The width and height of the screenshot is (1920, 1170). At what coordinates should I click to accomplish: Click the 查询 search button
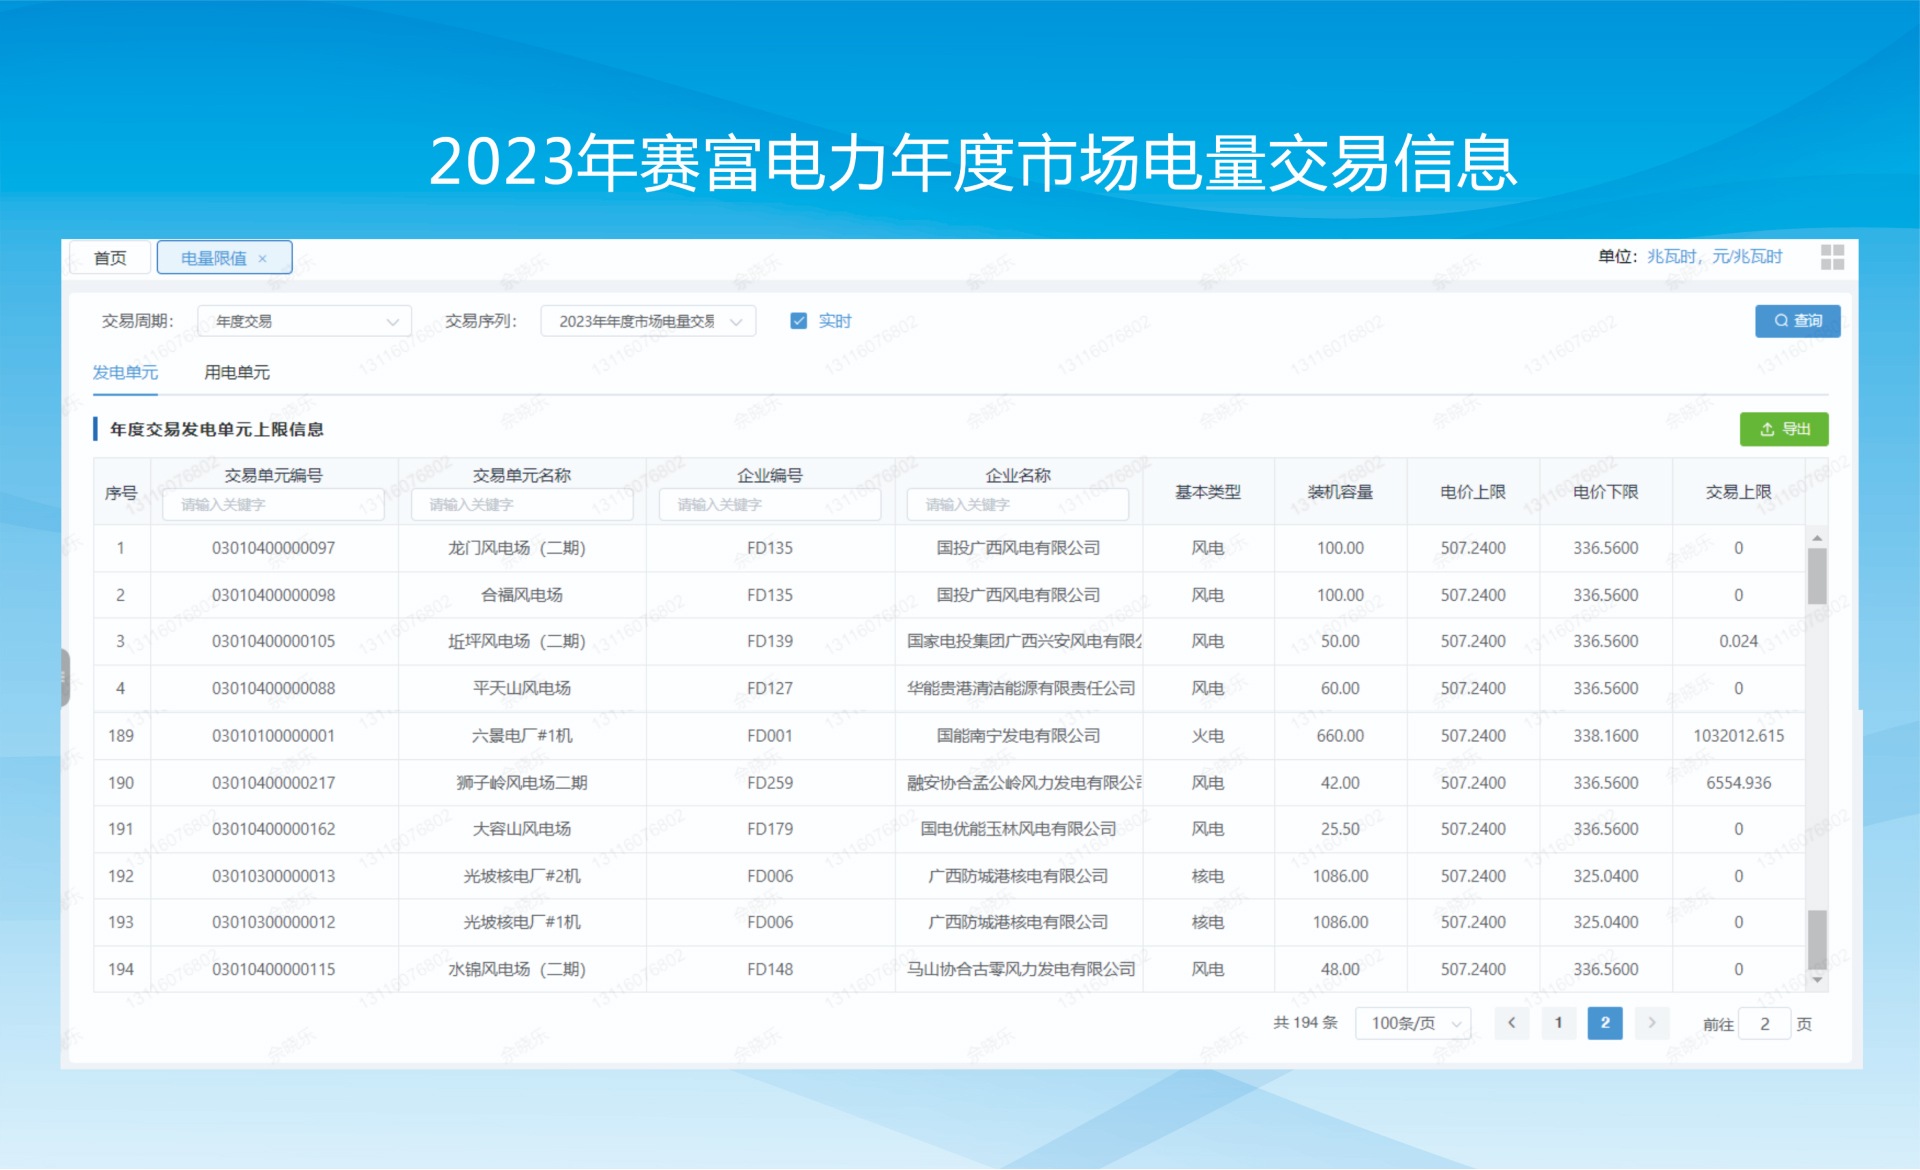[1797, 321]
